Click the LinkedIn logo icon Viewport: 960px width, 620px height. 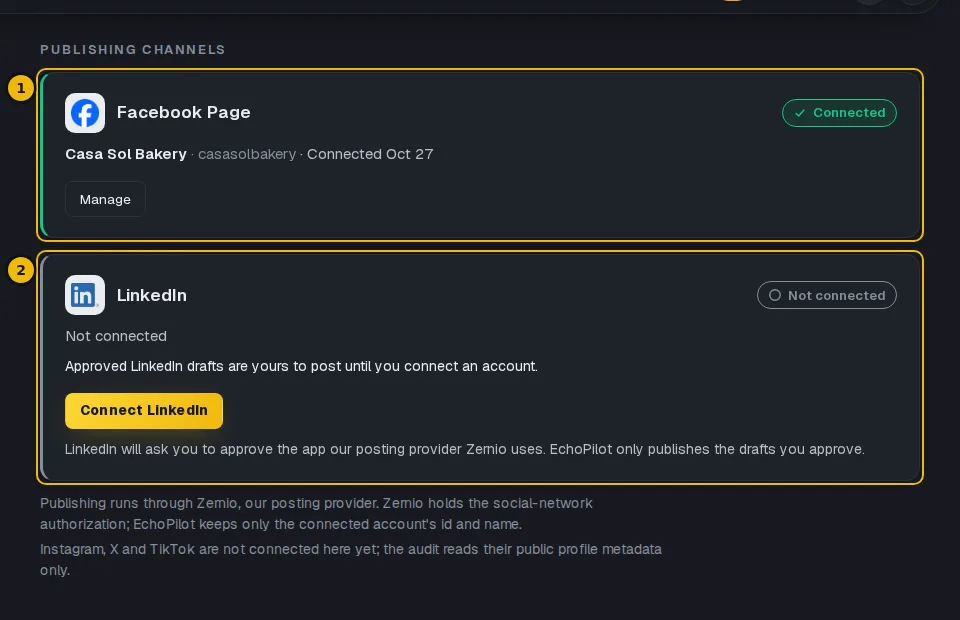84,295
